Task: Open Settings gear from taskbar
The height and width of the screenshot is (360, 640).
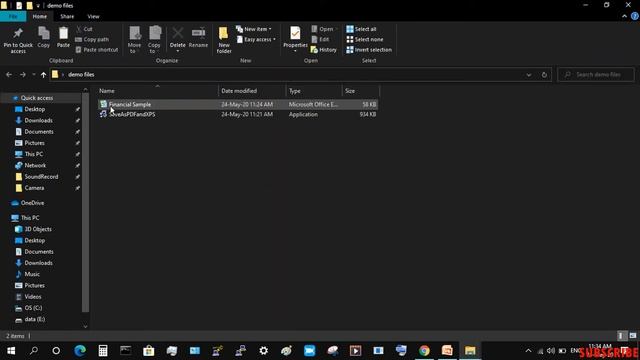Action: click(264, 351)
